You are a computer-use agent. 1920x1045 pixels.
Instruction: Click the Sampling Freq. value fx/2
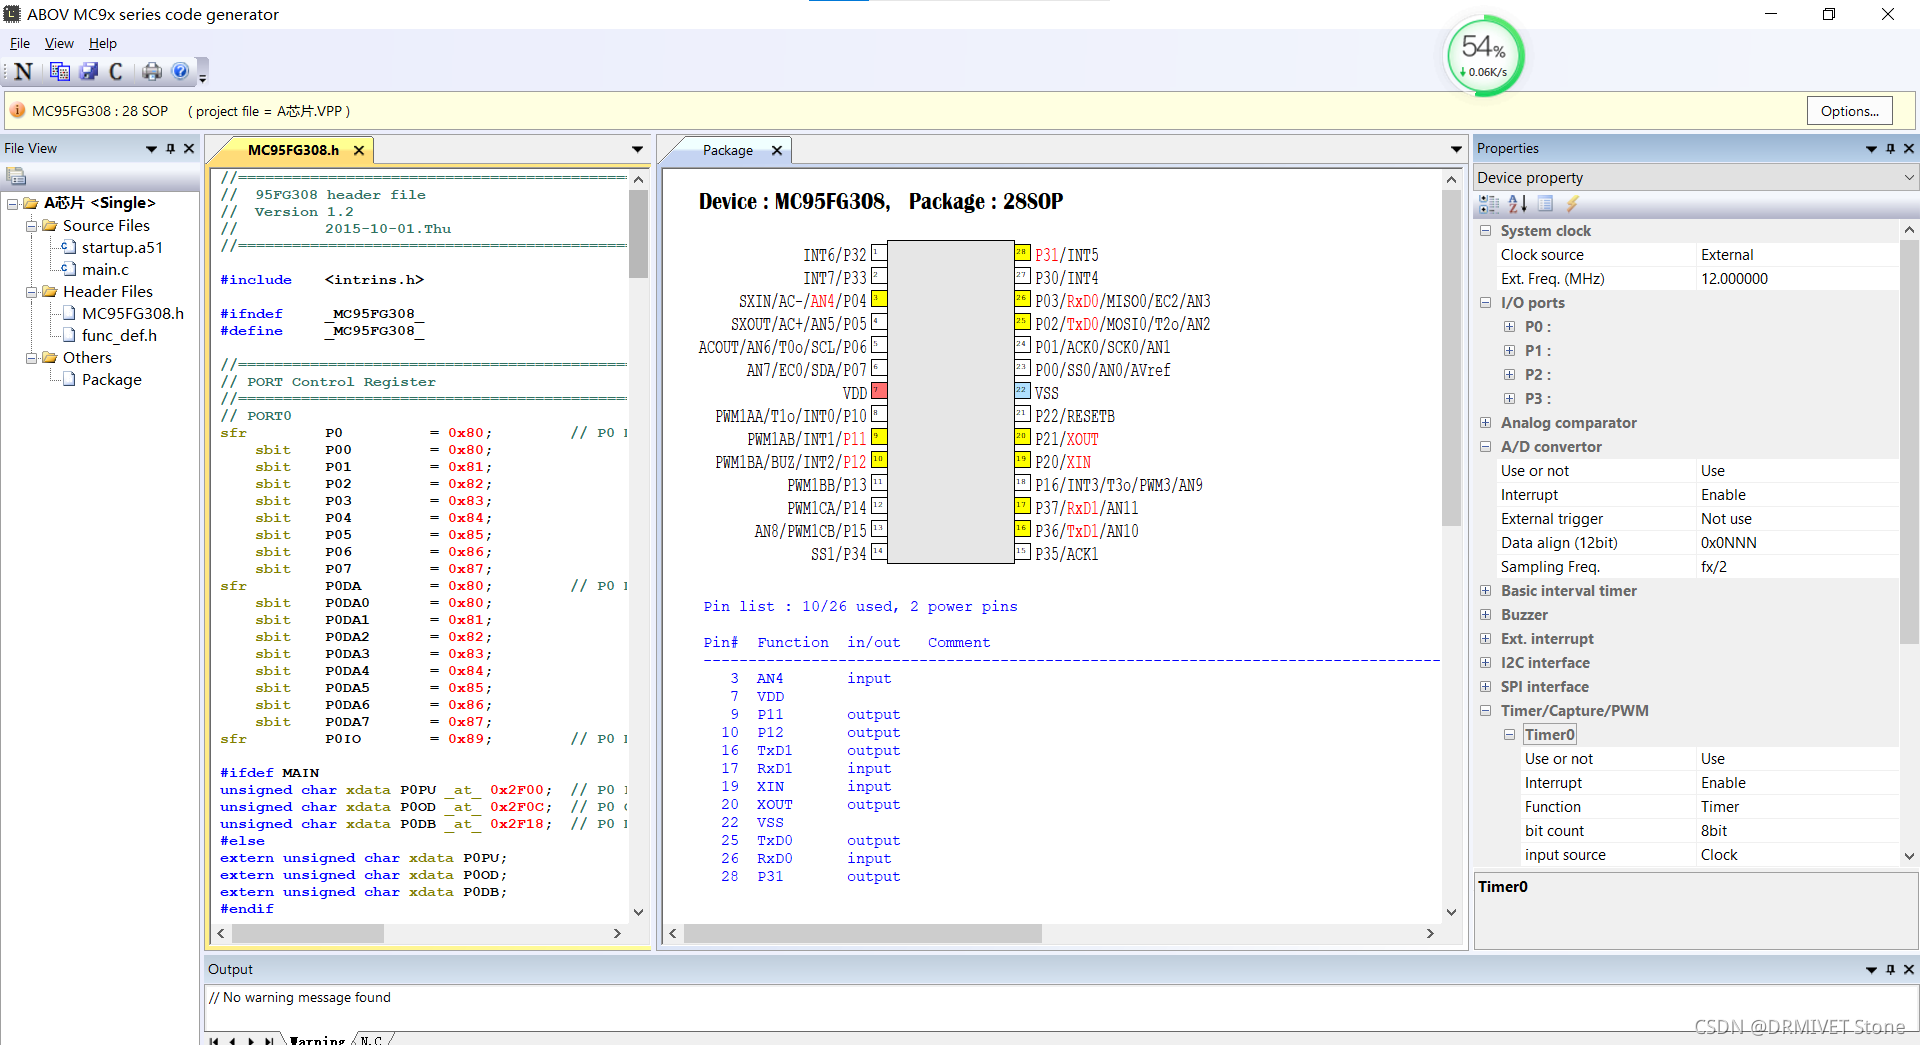1715,566
